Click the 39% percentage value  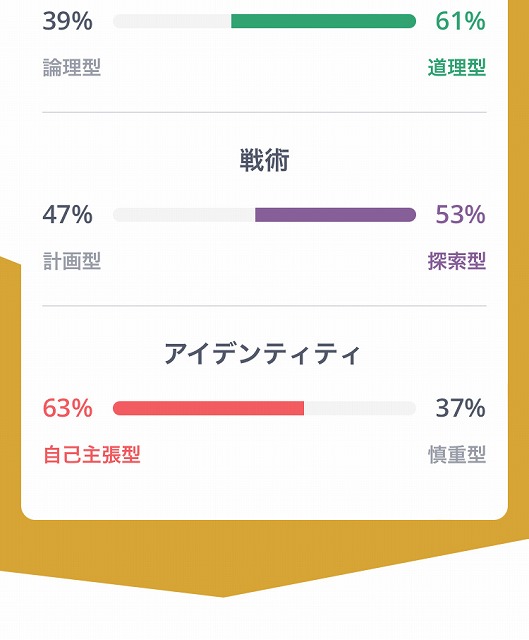(x=68, y=21)
